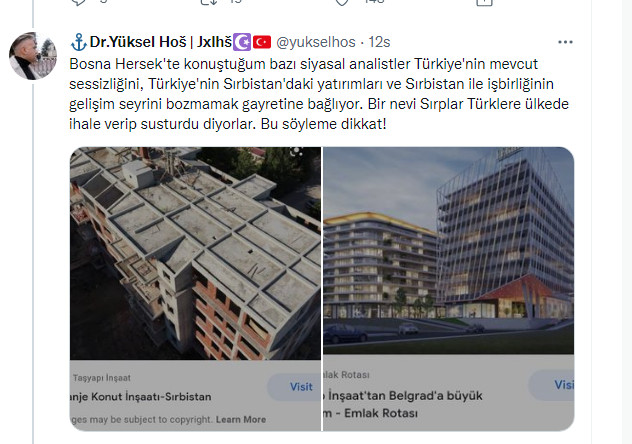The width and height of the screenshot is (632, 444).
Task: Open the @yukselhos handle link
Action: [316, 42]
